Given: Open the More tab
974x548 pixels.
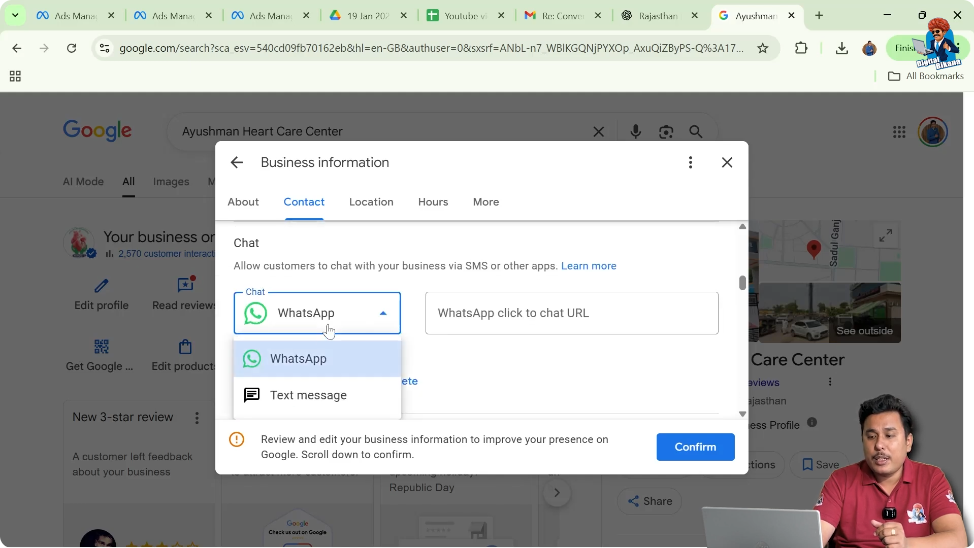Looking at the screenshot, I should click(486, 202).
